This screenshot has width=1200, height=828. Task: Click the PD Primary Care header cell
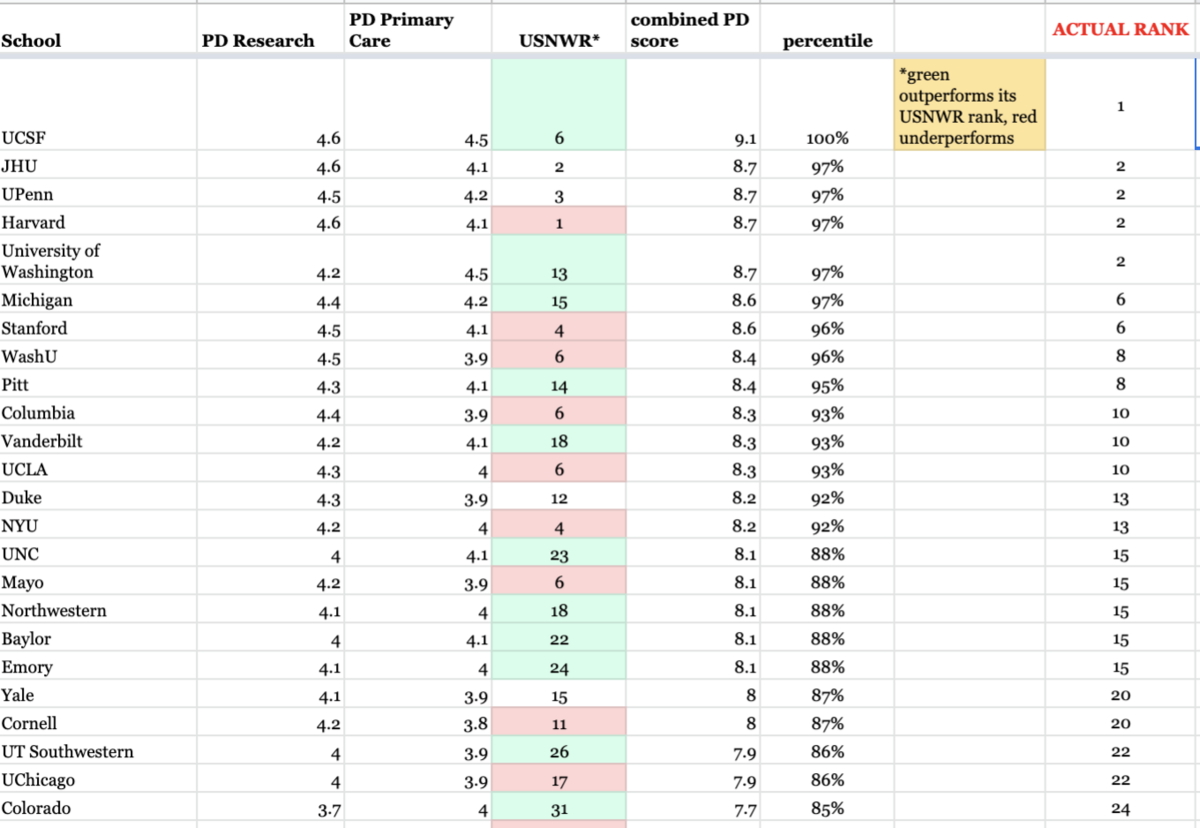pos(400,30)
